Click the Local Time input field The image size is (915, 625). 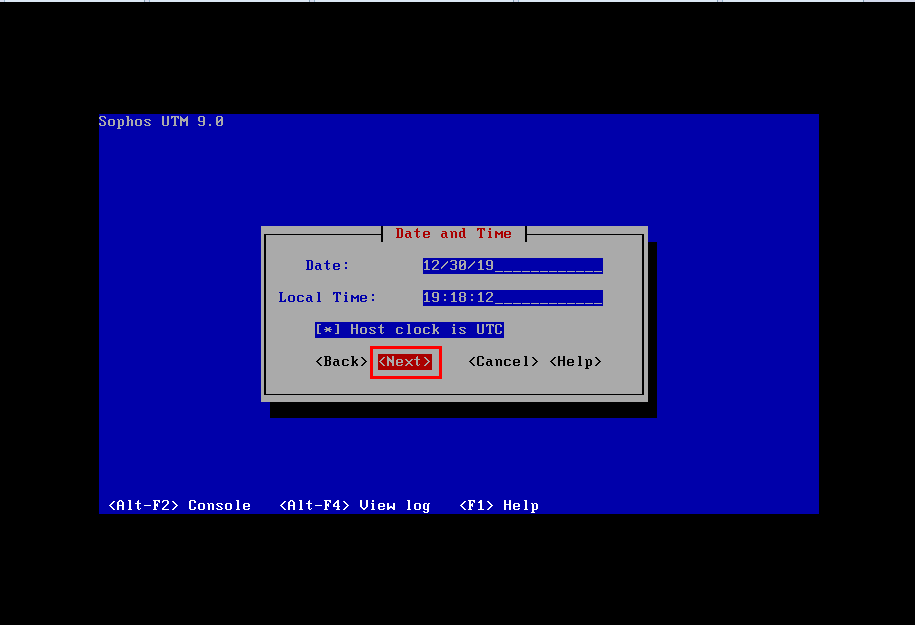click(x=512, y=298)
